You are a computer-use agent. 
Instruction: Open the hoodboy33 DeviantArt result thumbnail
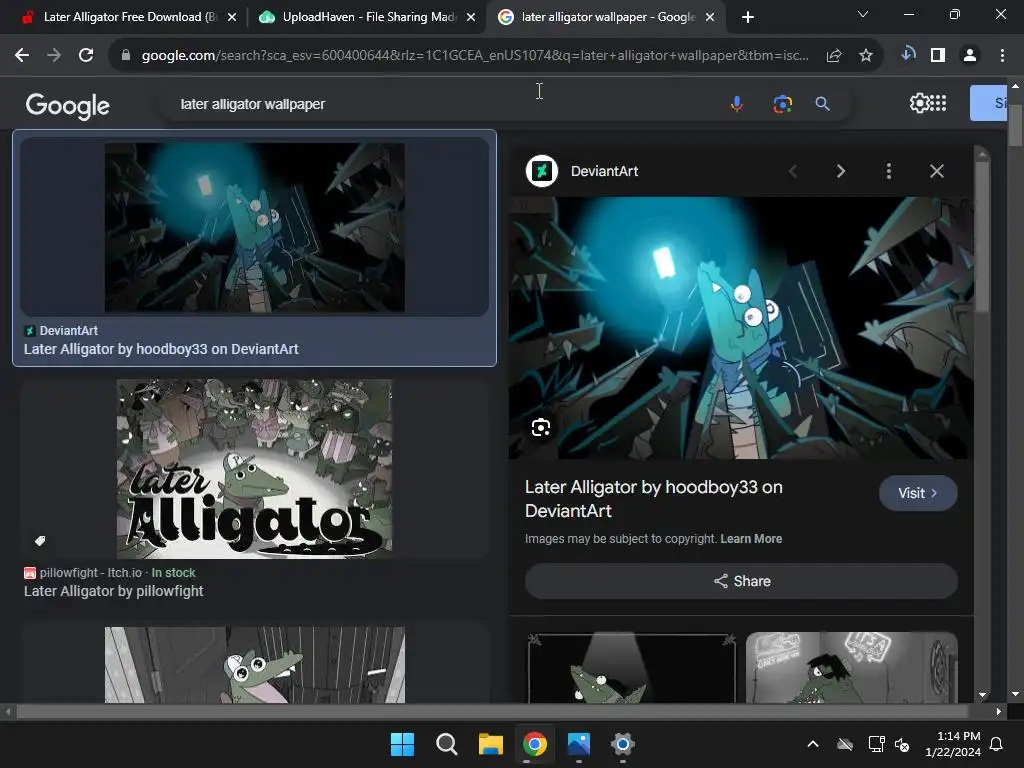click(x=255, y=227)
